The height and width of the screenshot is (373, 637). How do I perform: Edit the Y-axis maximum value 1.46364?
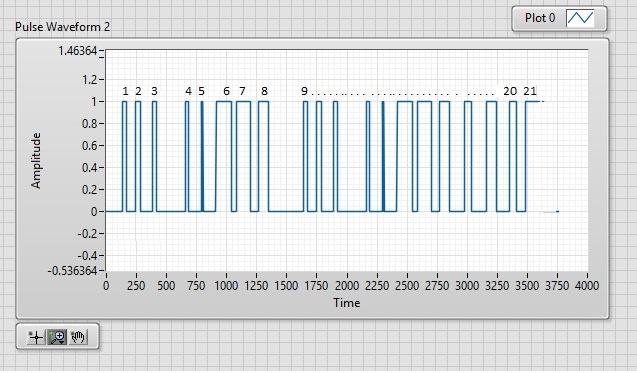tap(77, 51)
